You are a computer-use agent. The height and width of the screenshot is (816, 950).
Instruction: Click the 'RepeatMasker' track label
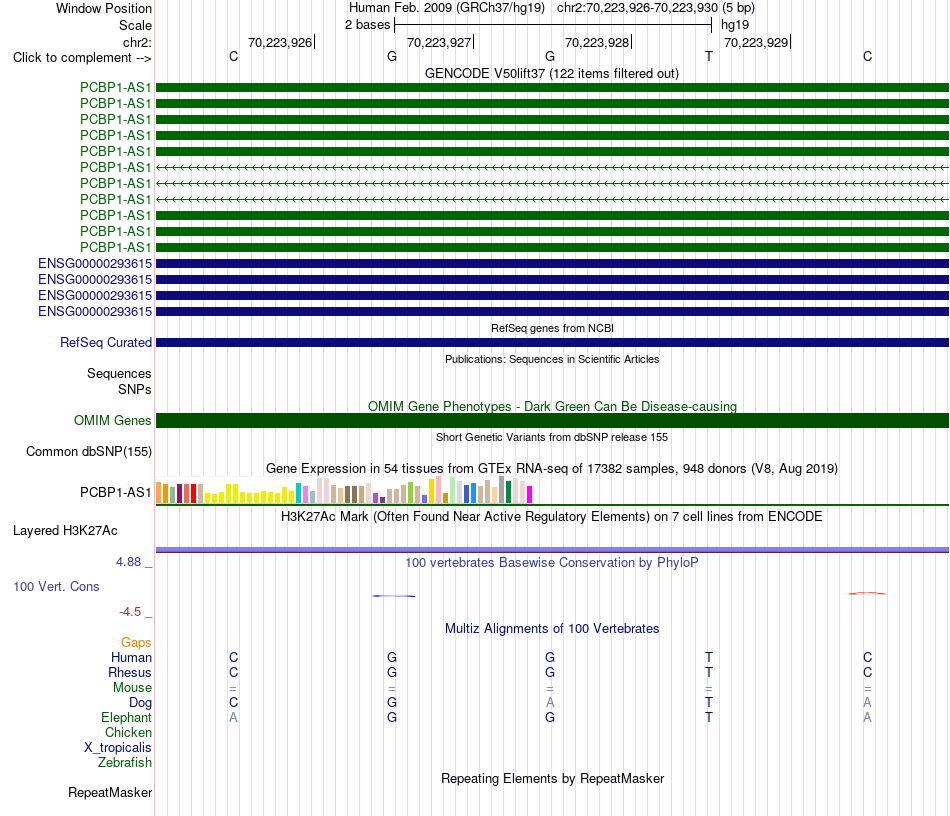pyautogui.click(x=110, y=792)
